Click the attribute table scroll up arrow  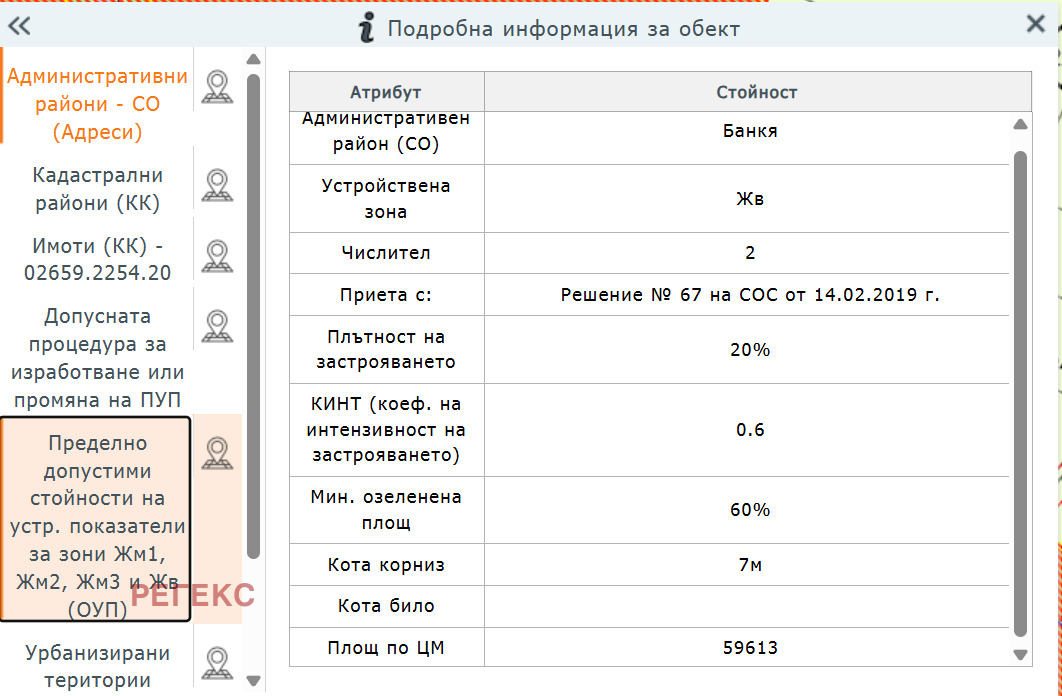(1020, 125)
